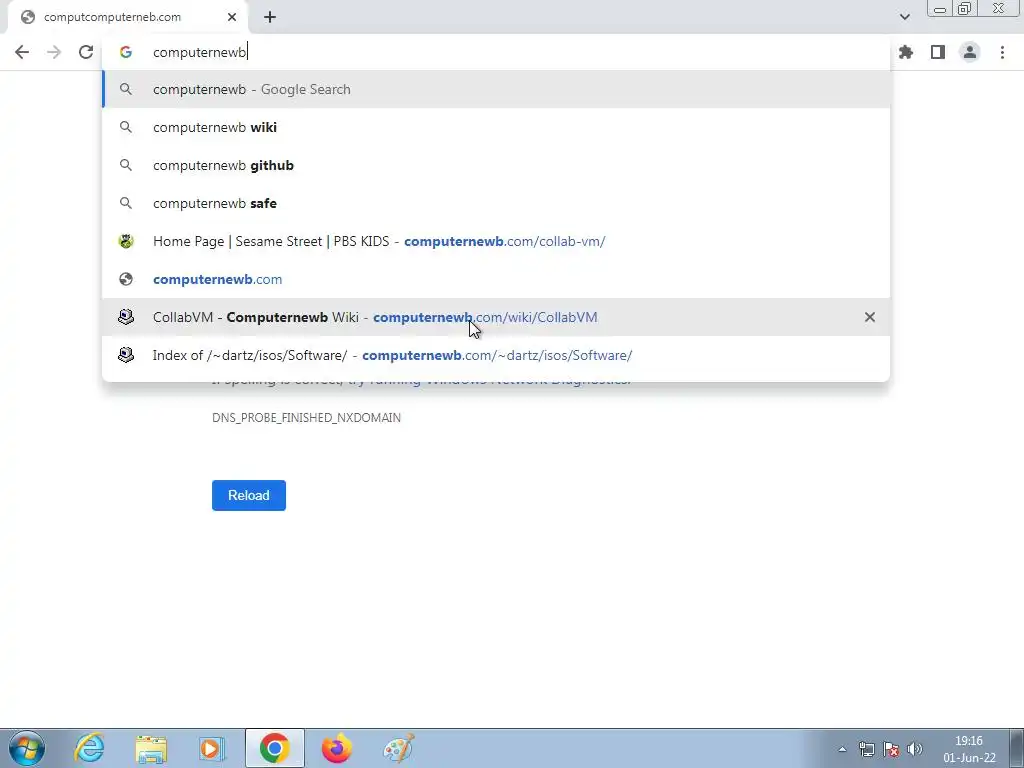
Task: Go back using the Back arrow
Action: pos(22,52)
